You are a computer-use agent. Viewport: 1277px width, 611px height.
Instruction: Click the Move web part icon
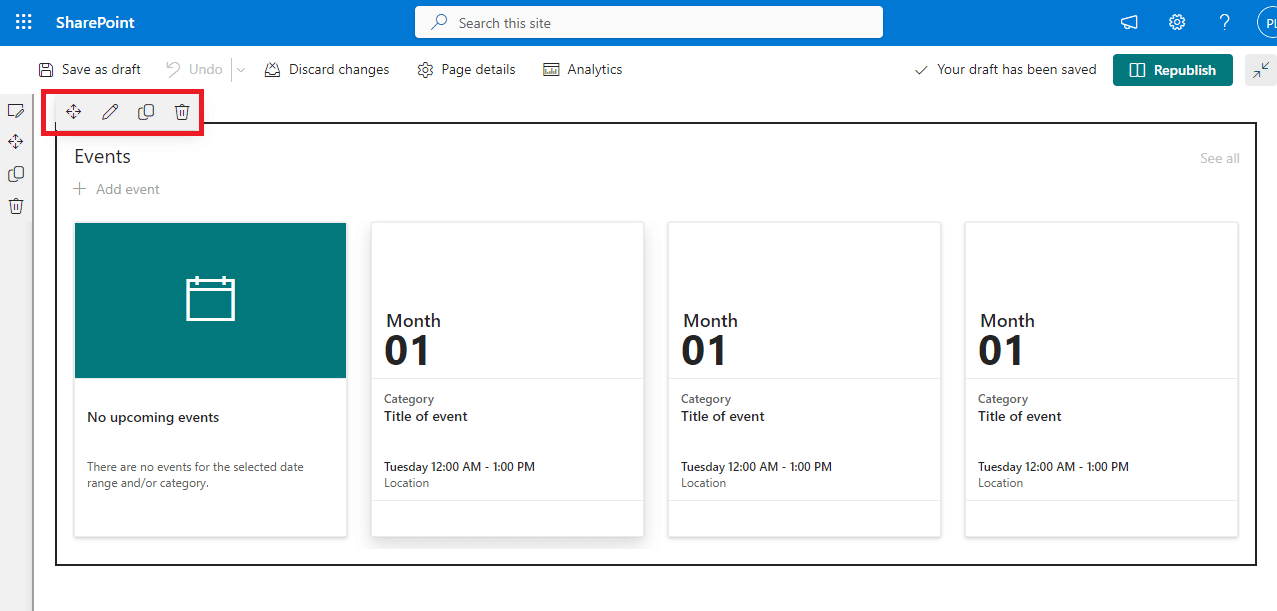(74, 112)
